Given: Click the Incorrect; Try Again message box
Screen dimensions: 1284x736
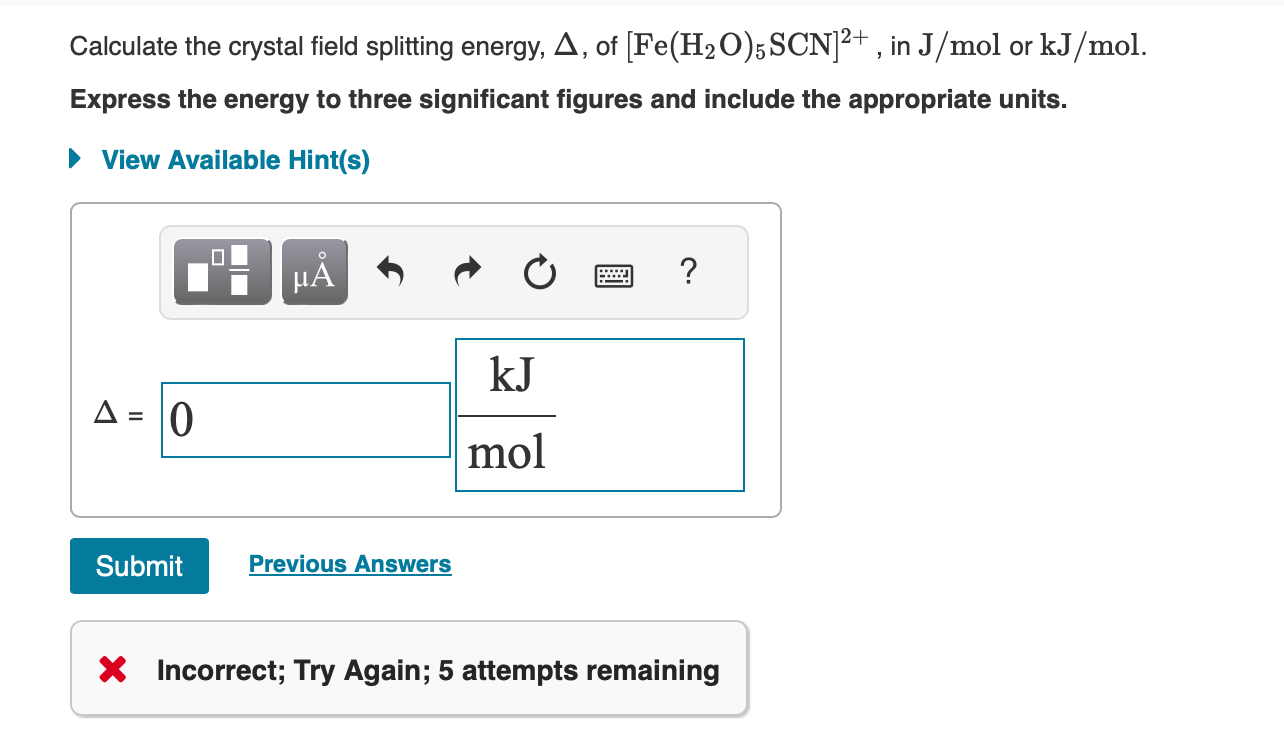Looking at the screenshot, I should pyautogui.click(x=408, y=668).
